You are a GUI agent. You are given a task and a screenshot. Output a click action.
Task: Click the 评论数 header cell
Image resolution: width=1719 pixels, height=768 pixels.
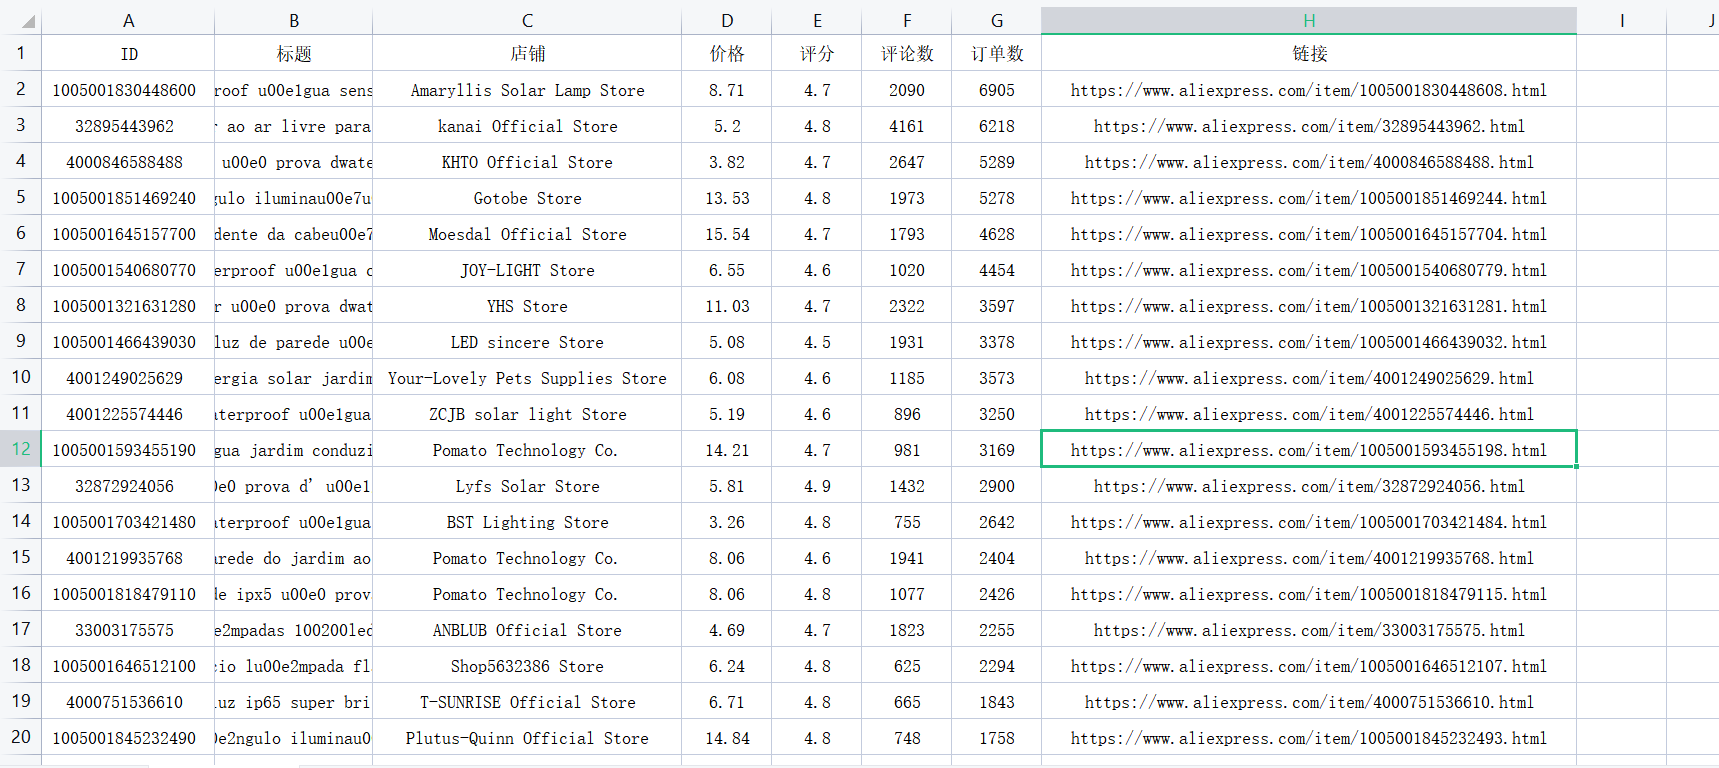tap(907, 53)
